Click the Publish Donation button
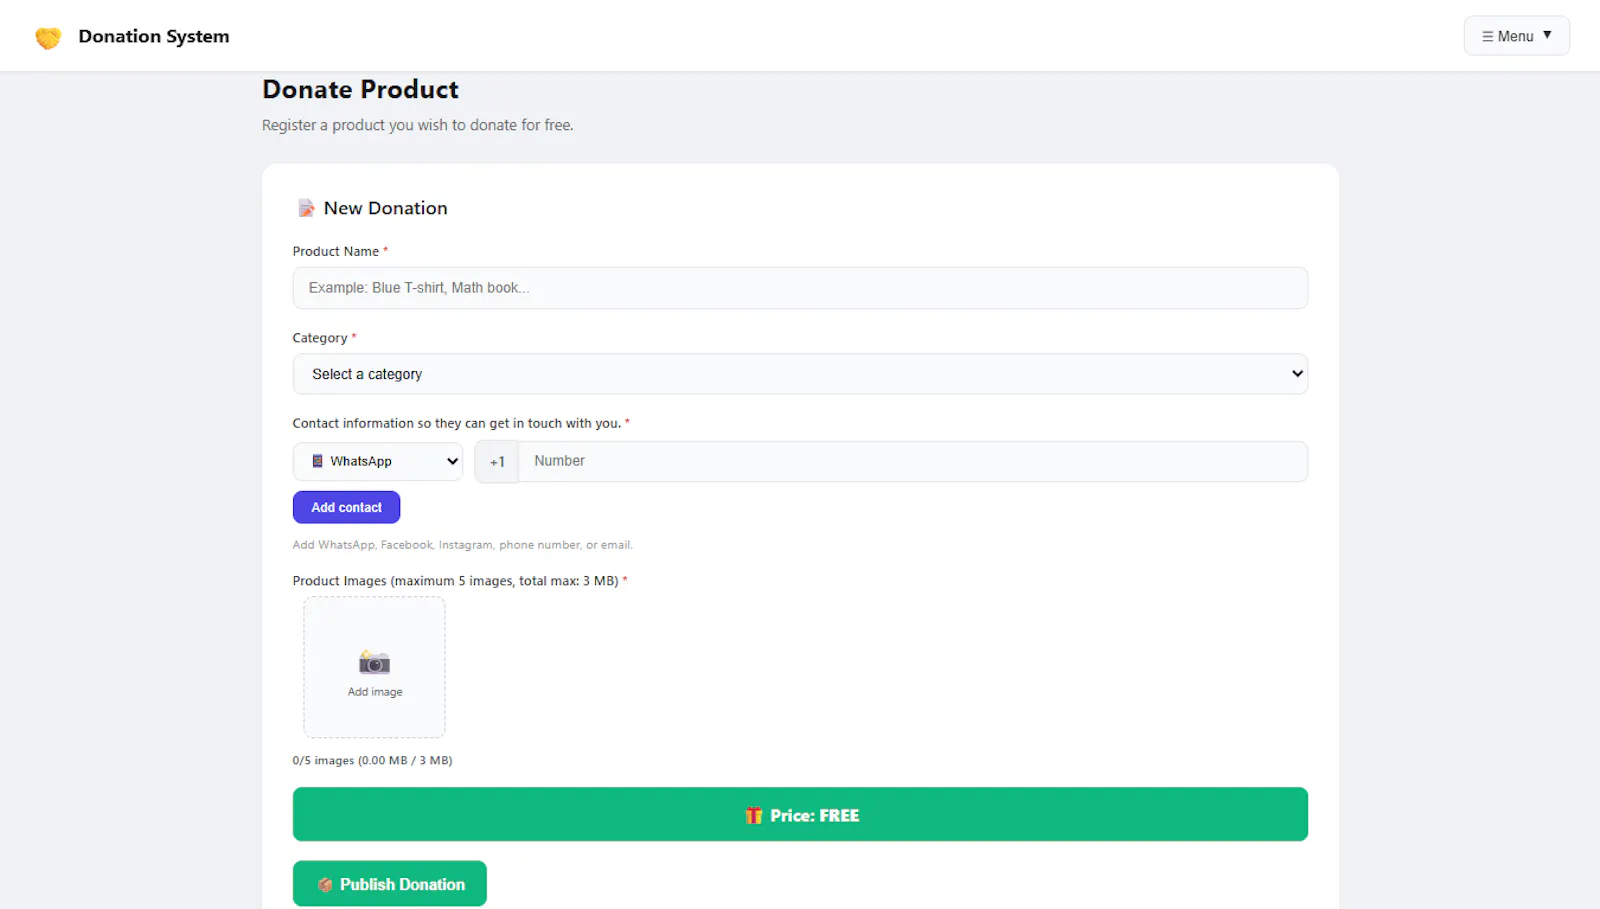Screen dimensions: 1600x909 (x=390, y=884)
